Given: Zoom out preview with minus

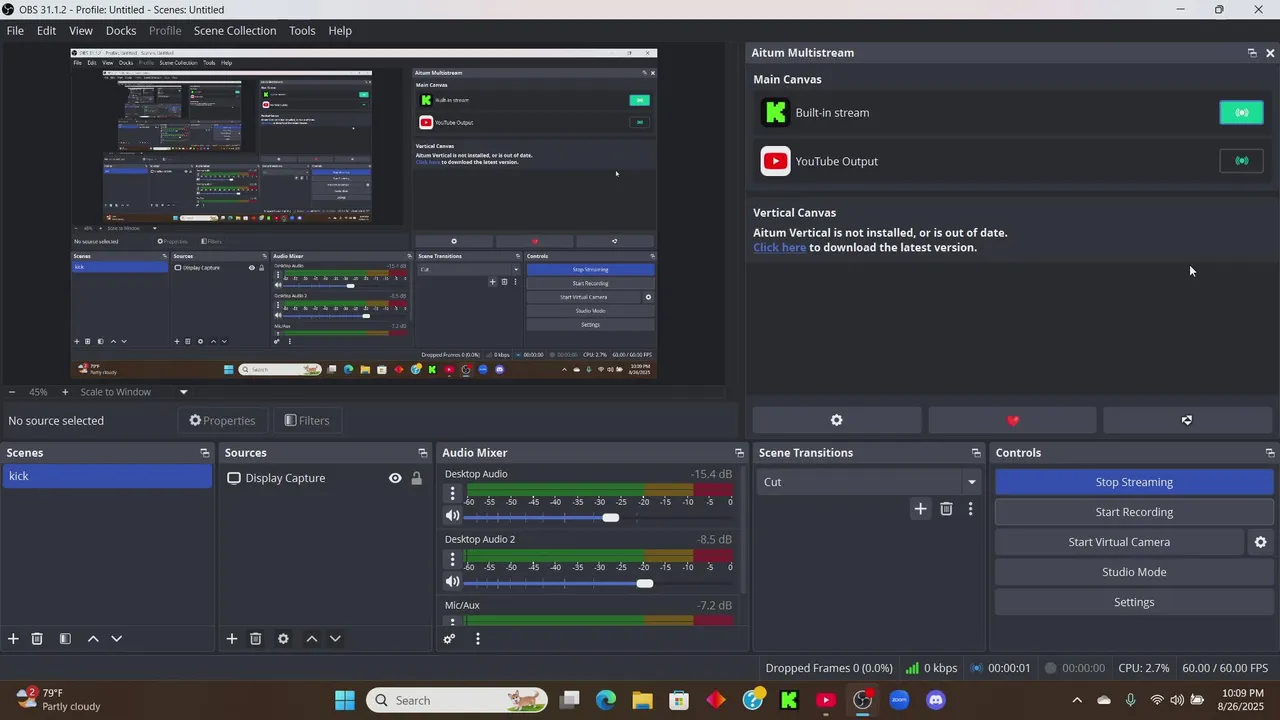Looking at the screenshot, I should coord(12,392).
